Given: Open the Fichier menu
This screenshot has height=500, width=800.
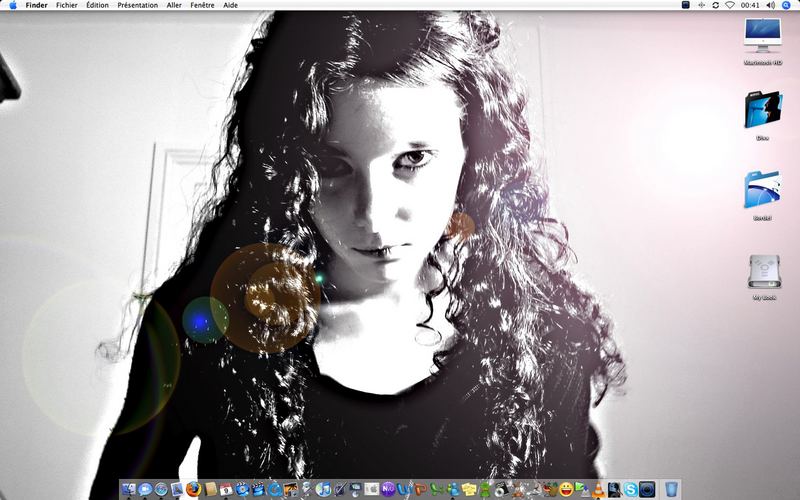Looking at the screenshot, I should 67,5.
